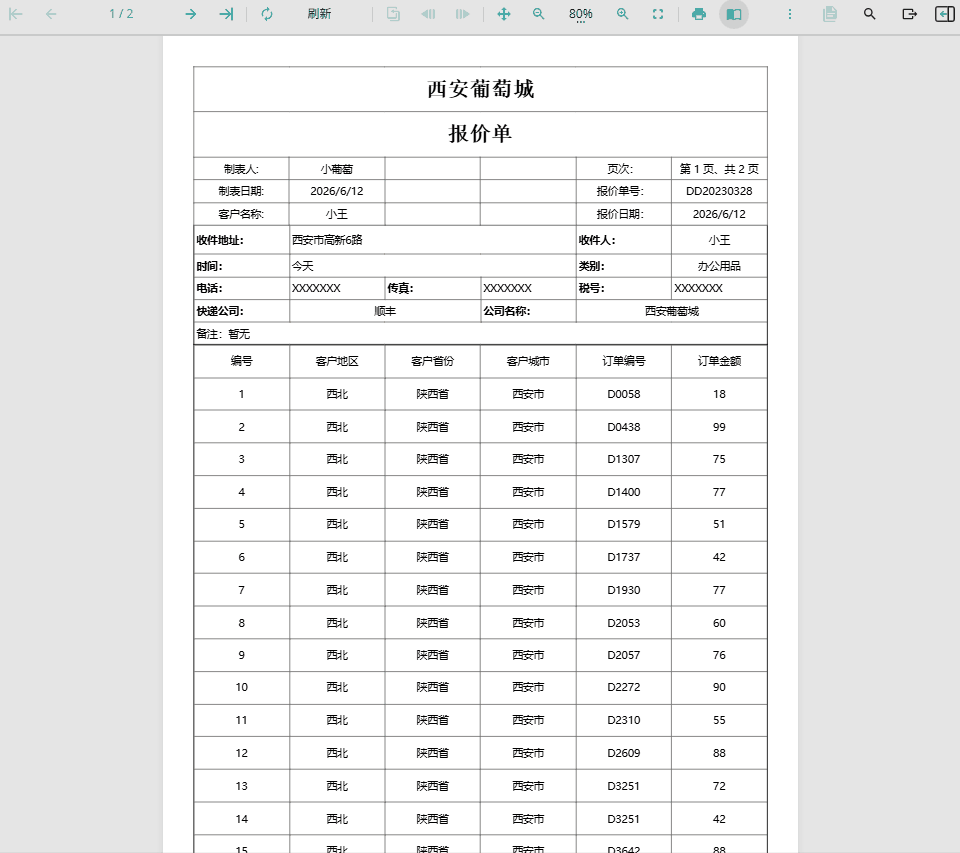Click the grayed document page icon
960x853 pixels.
click(830, 13)
